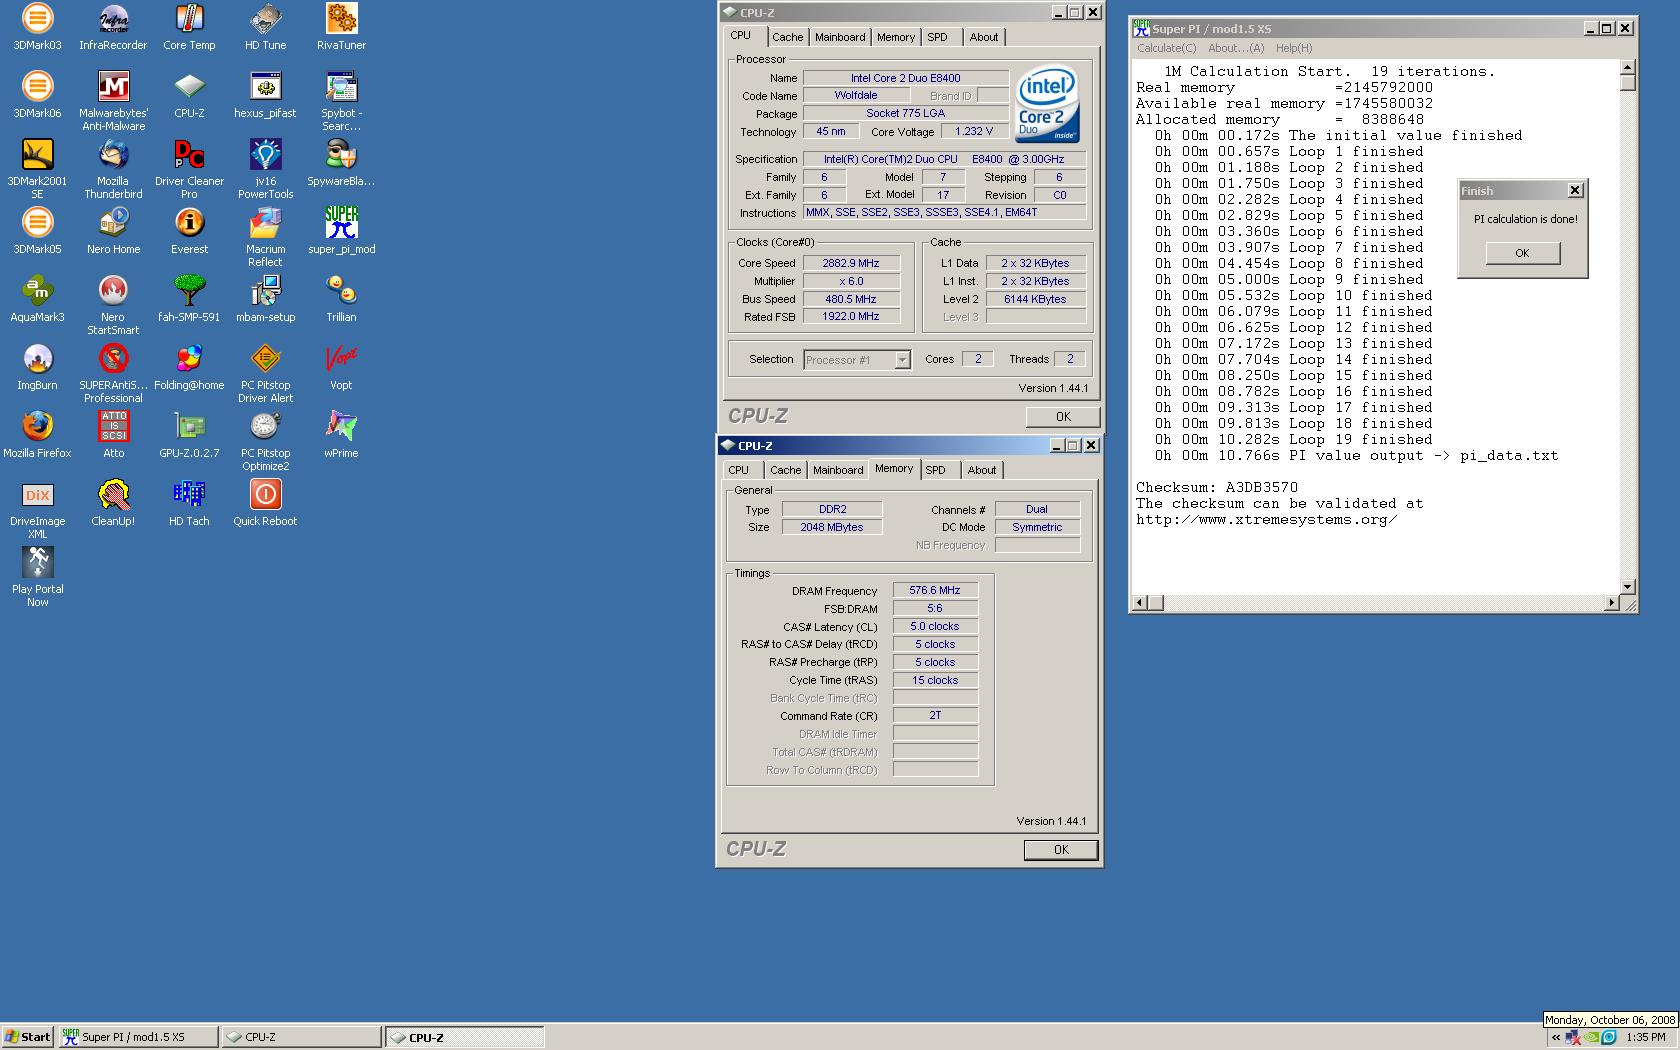Viewport: 1680px width, 1050px height.
Task: Select the Everest desktop icon
Action: (189, 231)
